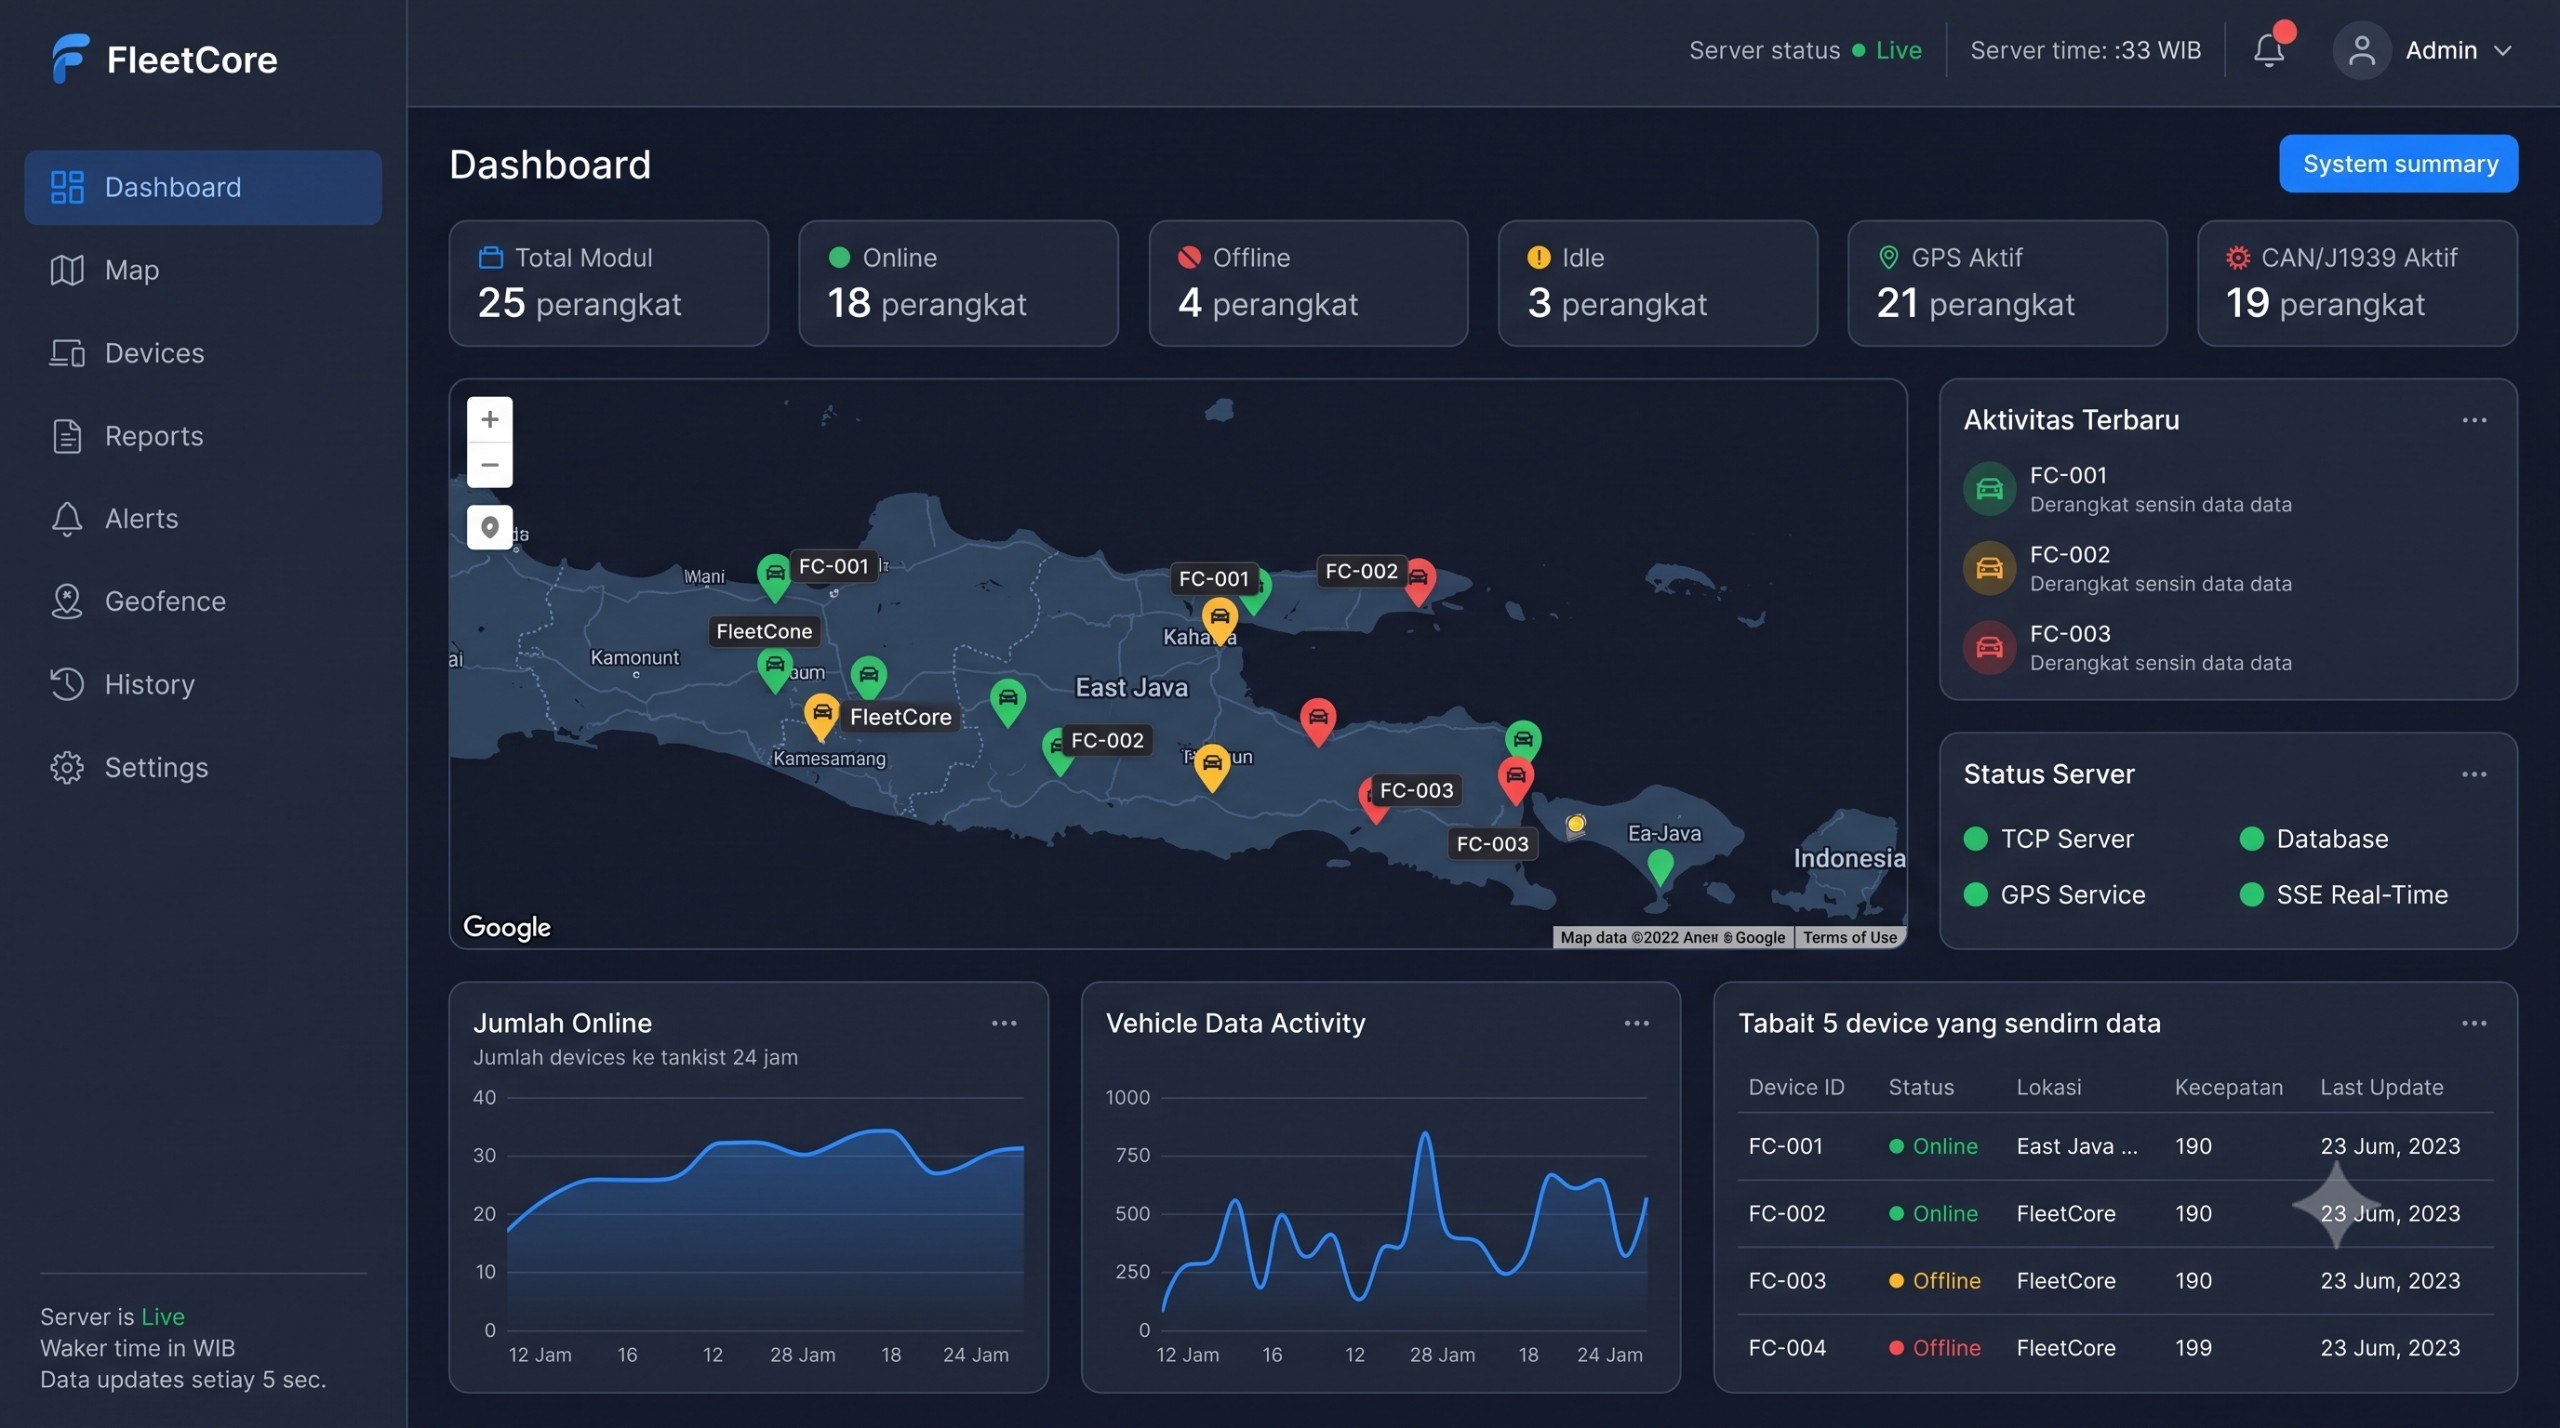The image size is (2560, 1428).
Task: Open the Tabait 5 device table options menu
Action: 2474,1023
